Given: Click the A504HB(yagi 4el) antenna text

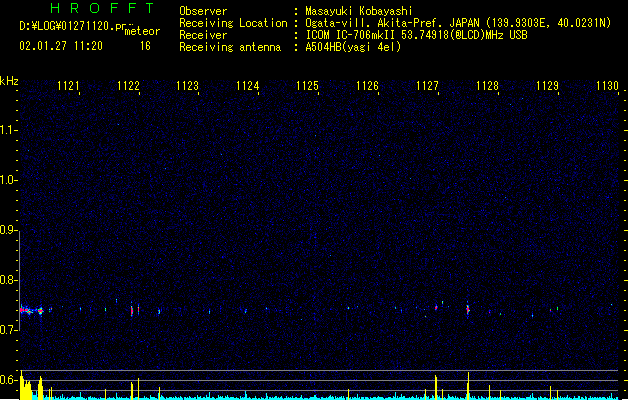Looking at the screenshot, I should [353, 47].
